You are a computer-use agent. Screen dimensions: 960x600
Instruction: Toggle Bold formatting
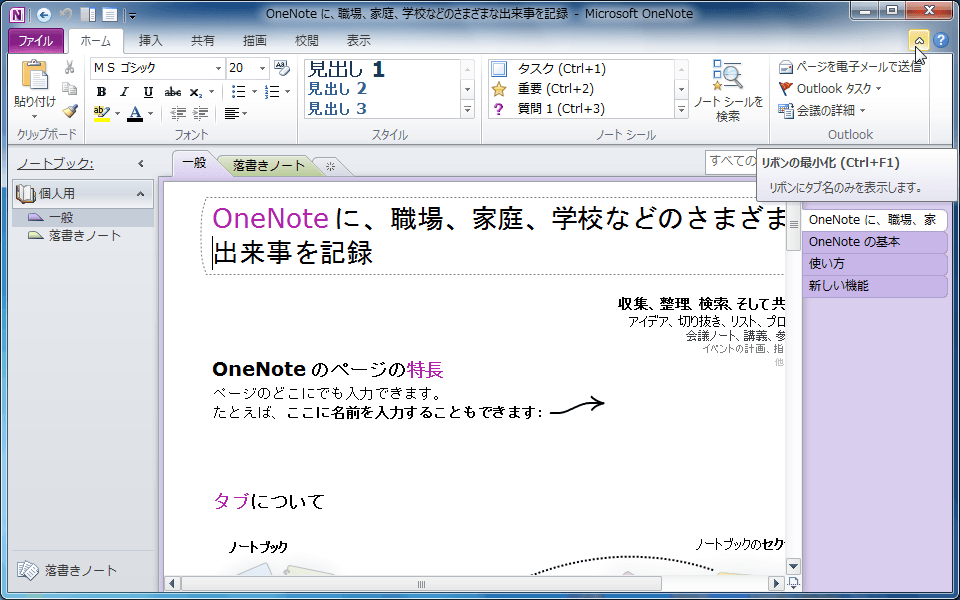pos(102,92)
